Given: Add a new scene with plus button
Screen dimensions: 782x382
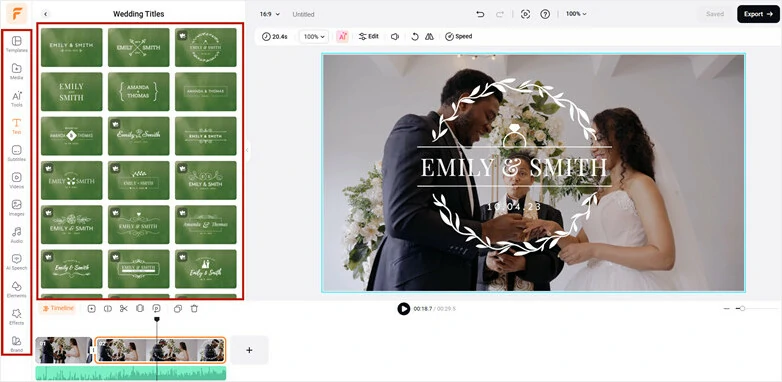Looking at the screenshot, I should (x=249, y=350).
